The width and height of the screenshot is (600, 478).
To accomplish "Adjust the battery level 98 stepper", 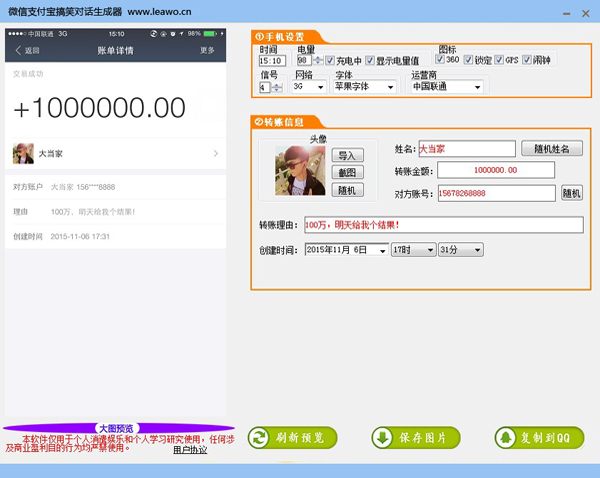I will 318,60.
